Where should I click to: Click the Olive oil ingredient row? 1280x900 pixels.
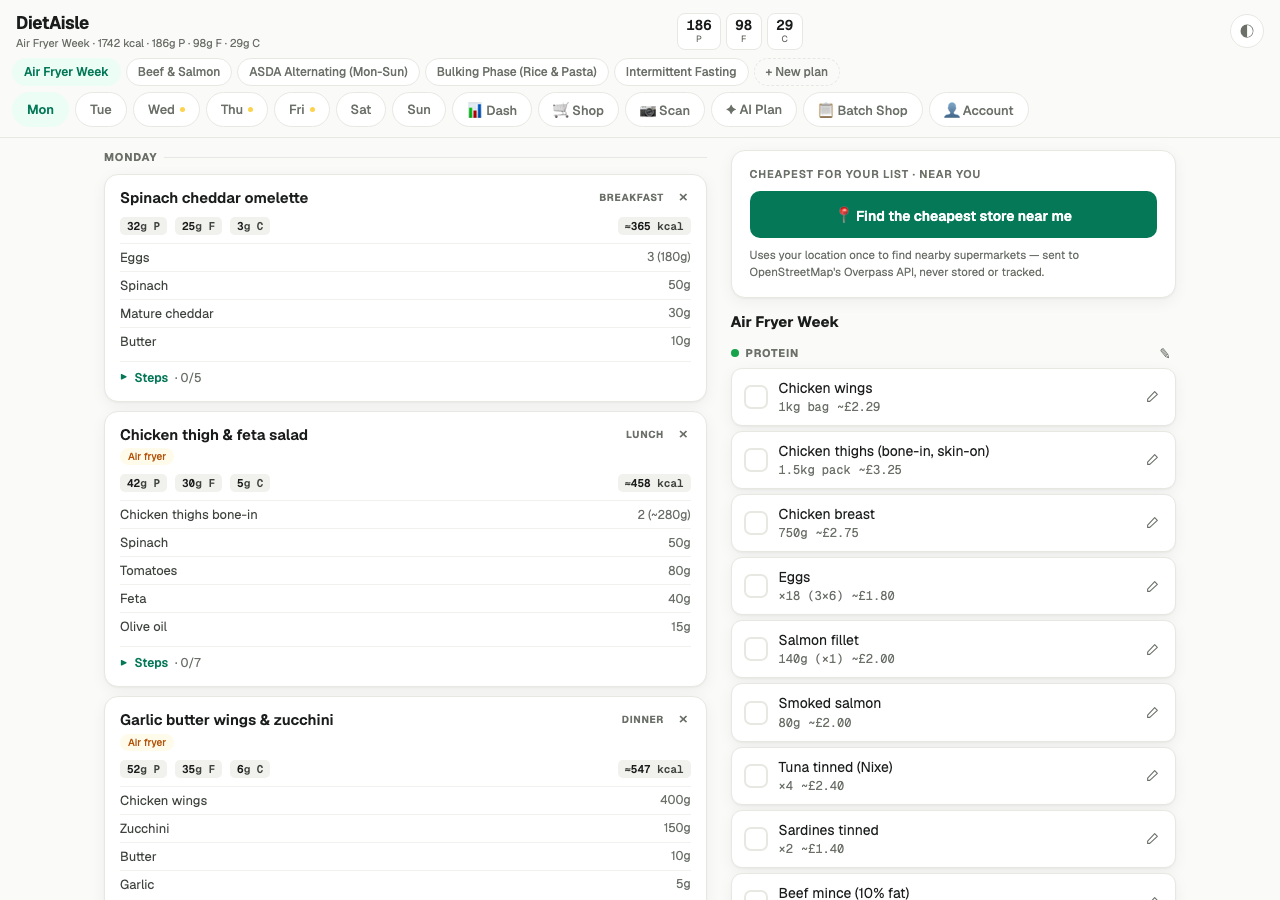point(405,626)
